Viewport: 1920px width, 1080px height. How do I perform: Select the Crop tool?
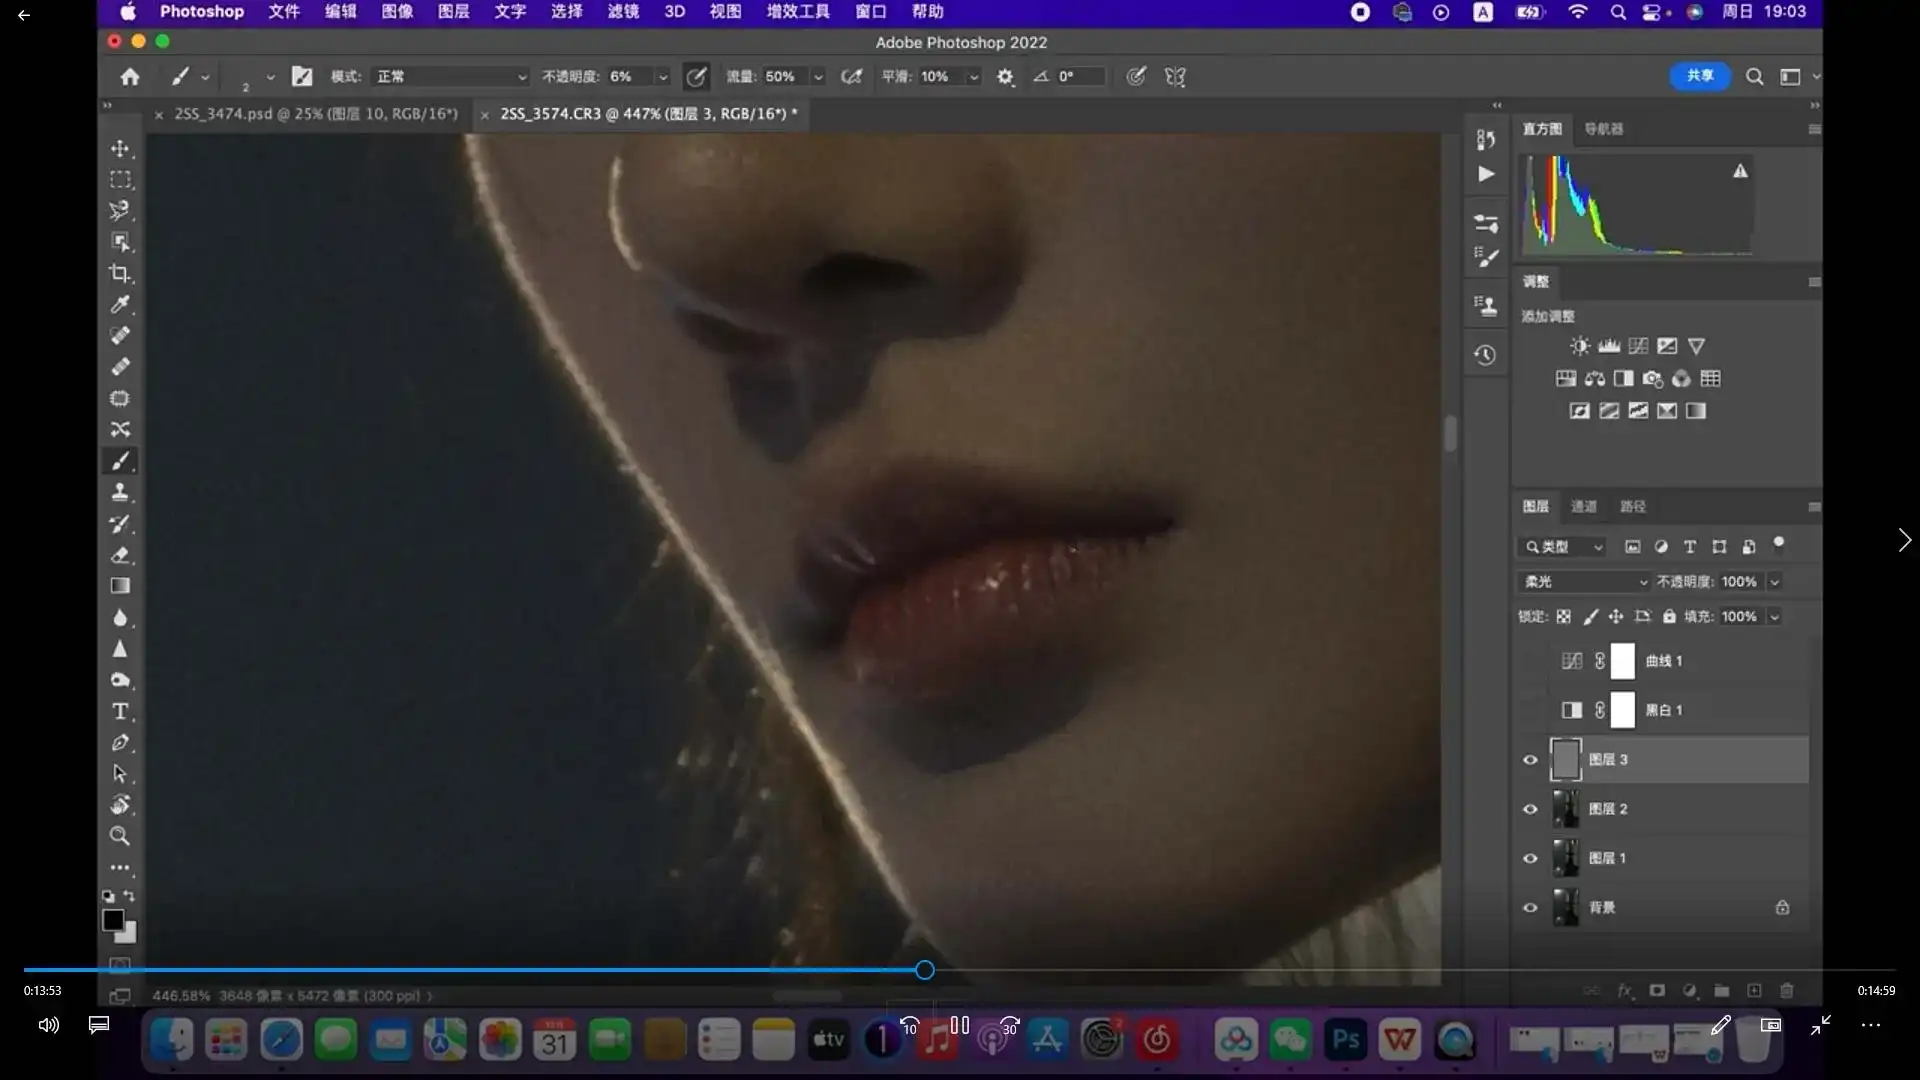pos(120,273)
